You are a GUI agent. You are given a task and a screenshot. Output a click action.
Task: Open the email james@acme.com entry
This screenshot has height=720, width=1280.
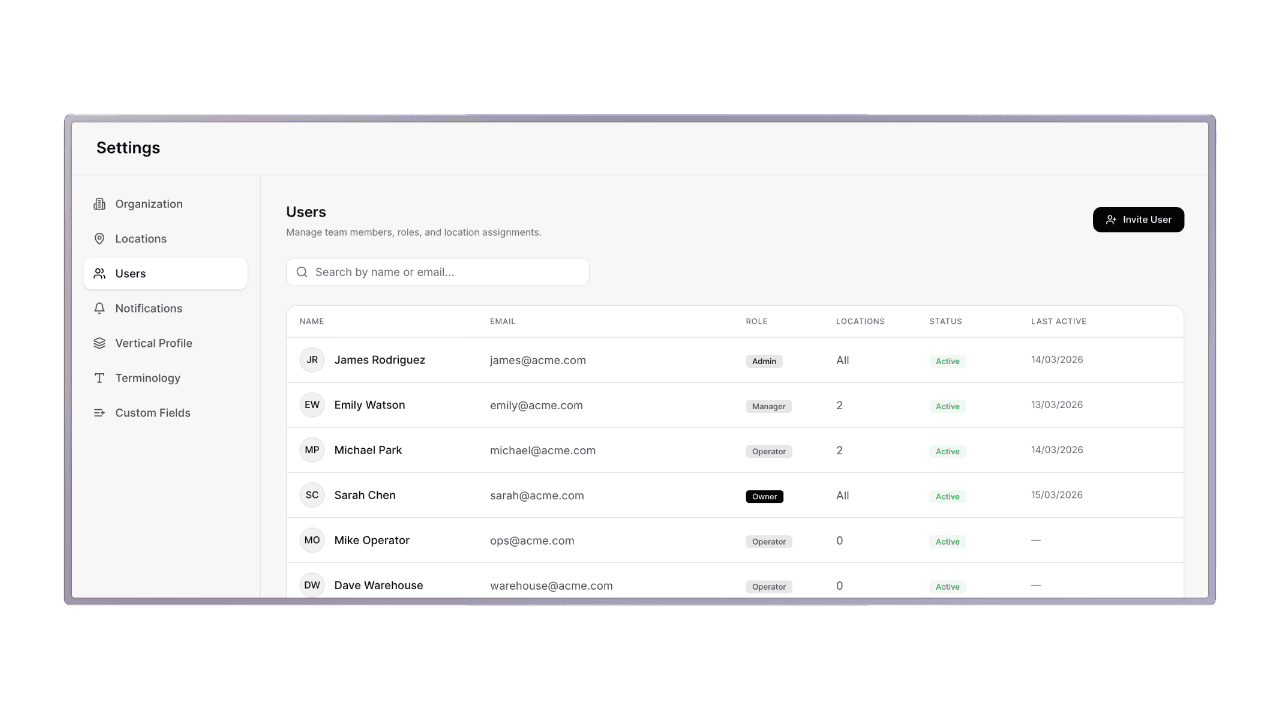[x=537, y=360]
